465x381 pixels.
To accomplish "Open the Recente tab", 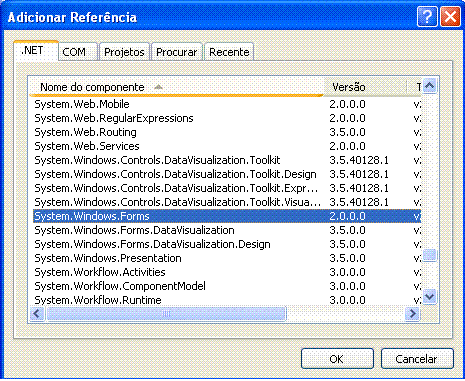I will 229,52.
